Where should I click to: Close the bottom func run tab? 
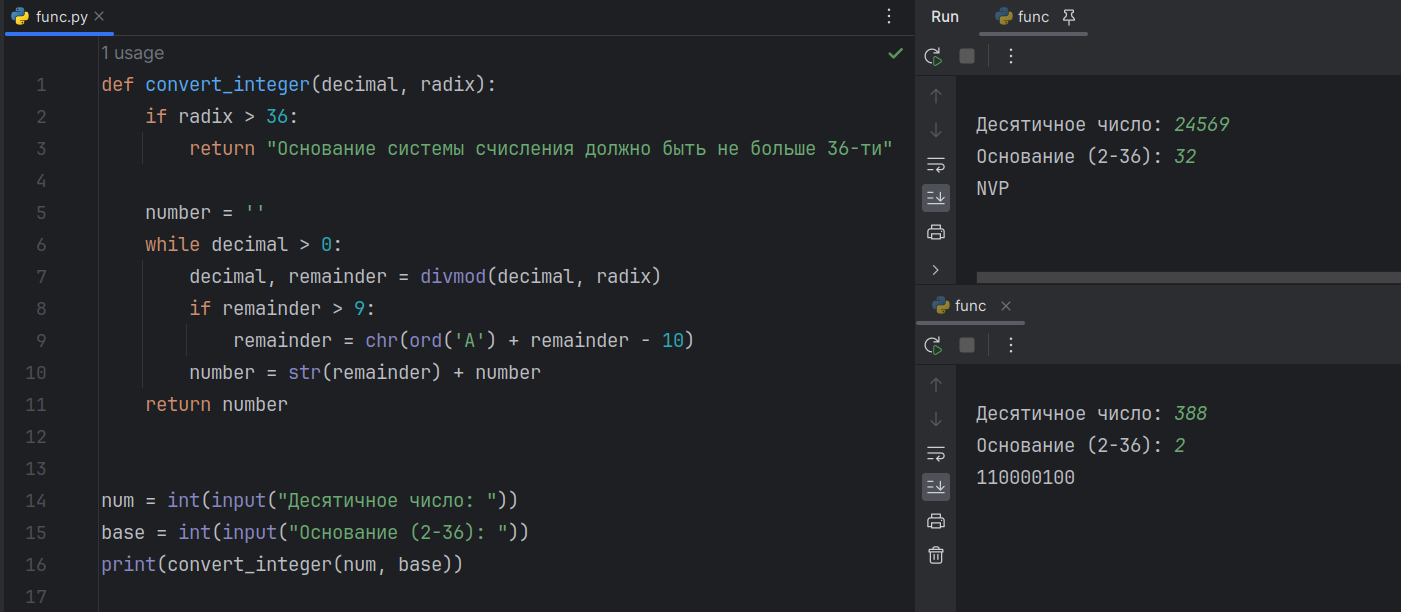click(1006, 306)
